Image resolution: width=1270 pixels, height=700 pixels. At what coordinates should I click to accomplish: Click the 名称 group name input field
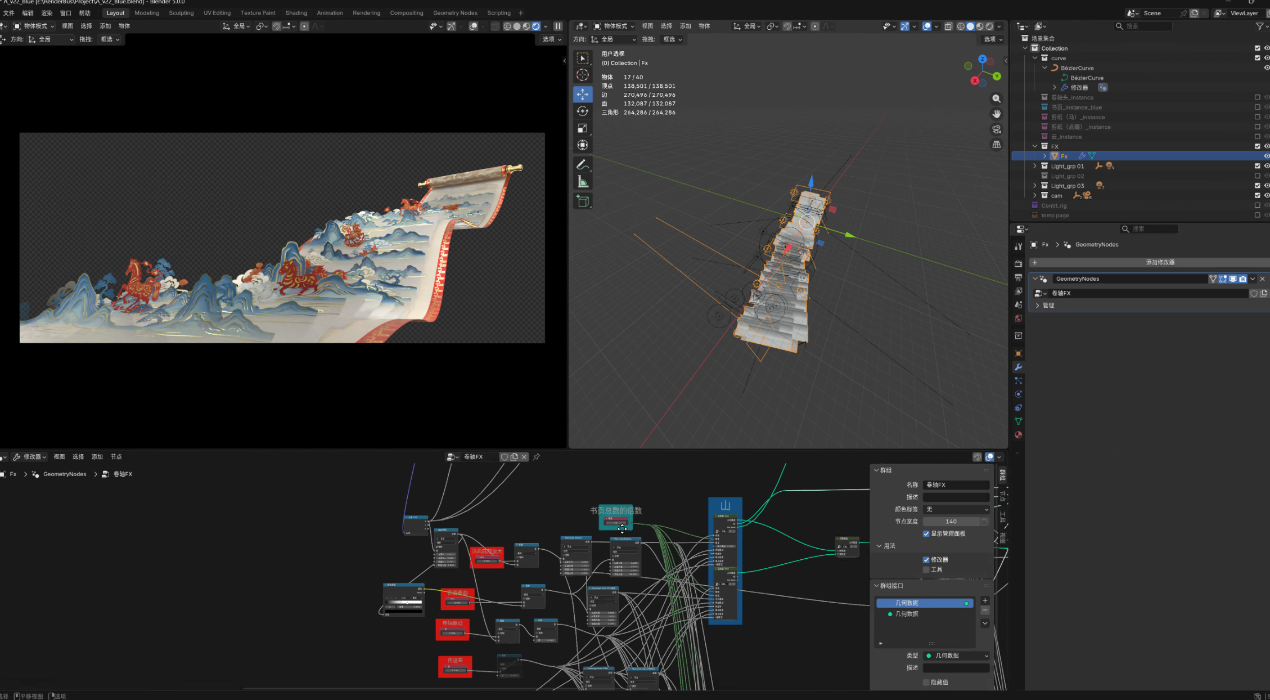coord(955,485)
